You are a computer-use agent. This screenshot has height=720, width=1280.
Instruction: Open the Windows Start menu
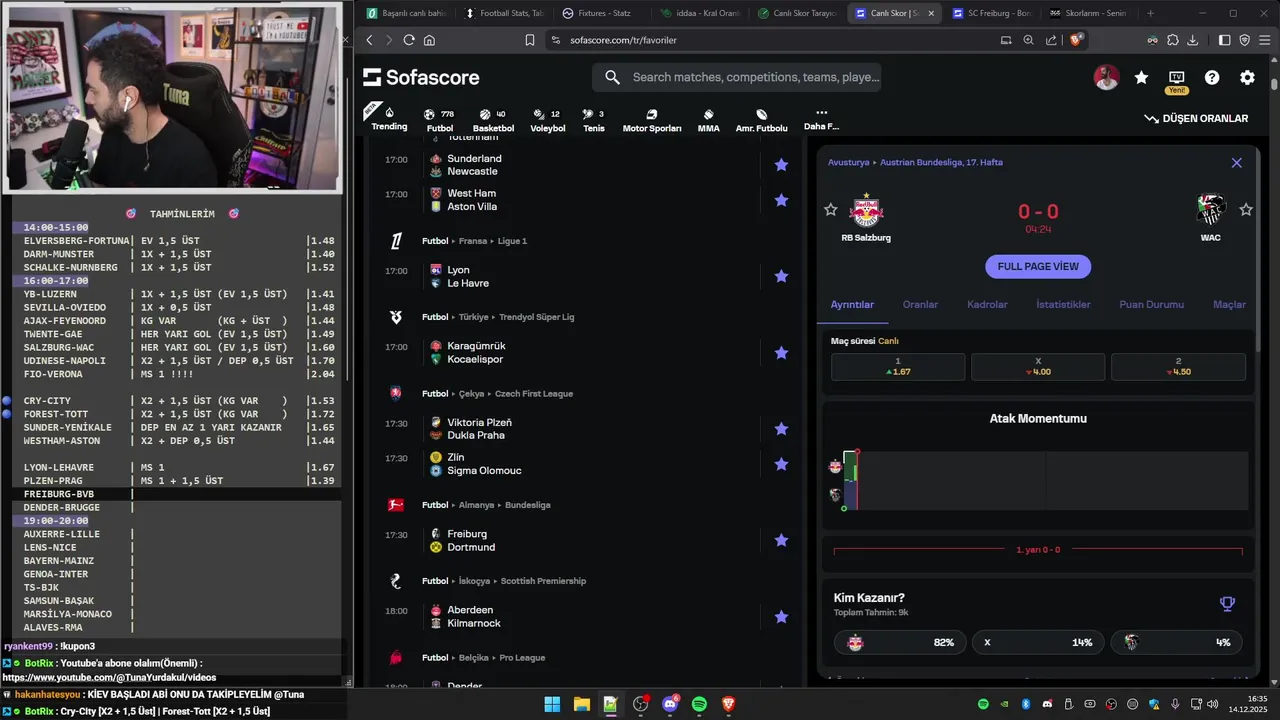552,704
